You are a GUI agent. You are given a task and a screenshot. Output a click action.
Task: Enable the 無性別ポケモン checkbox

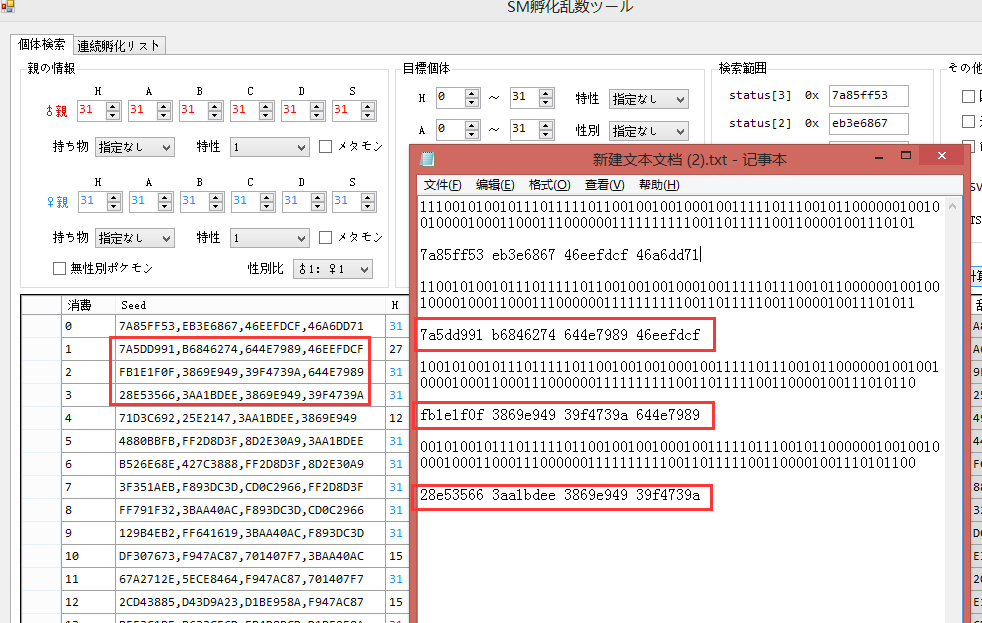60,268
